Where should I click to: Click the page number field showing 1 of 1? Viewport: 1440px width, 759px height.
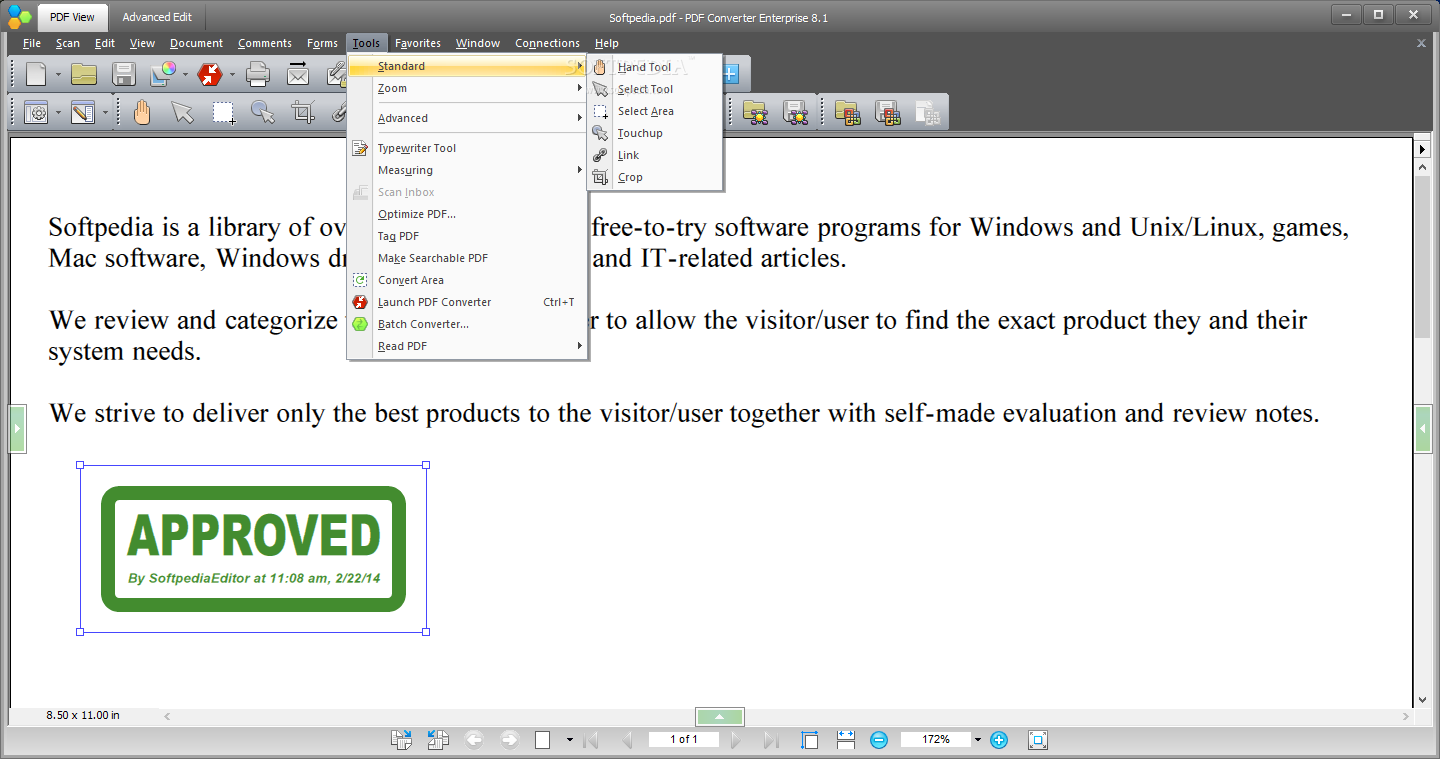click(684, 740)
